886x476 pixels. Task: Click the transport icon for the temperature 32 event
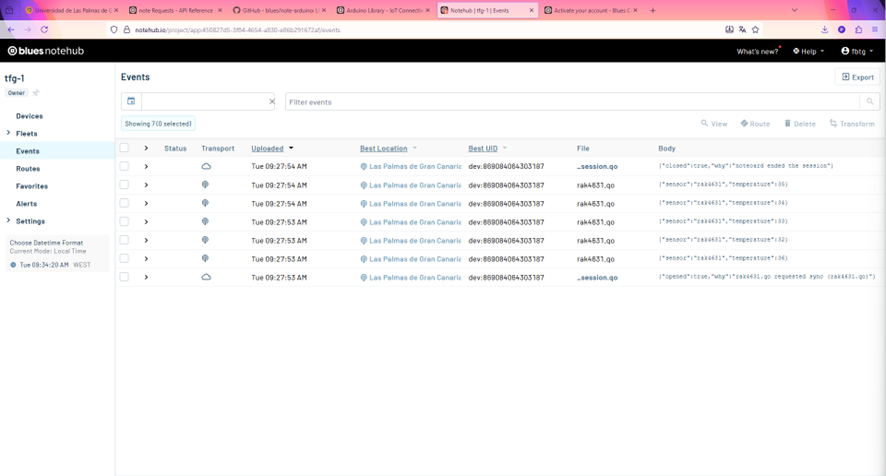tap(205, 240)
